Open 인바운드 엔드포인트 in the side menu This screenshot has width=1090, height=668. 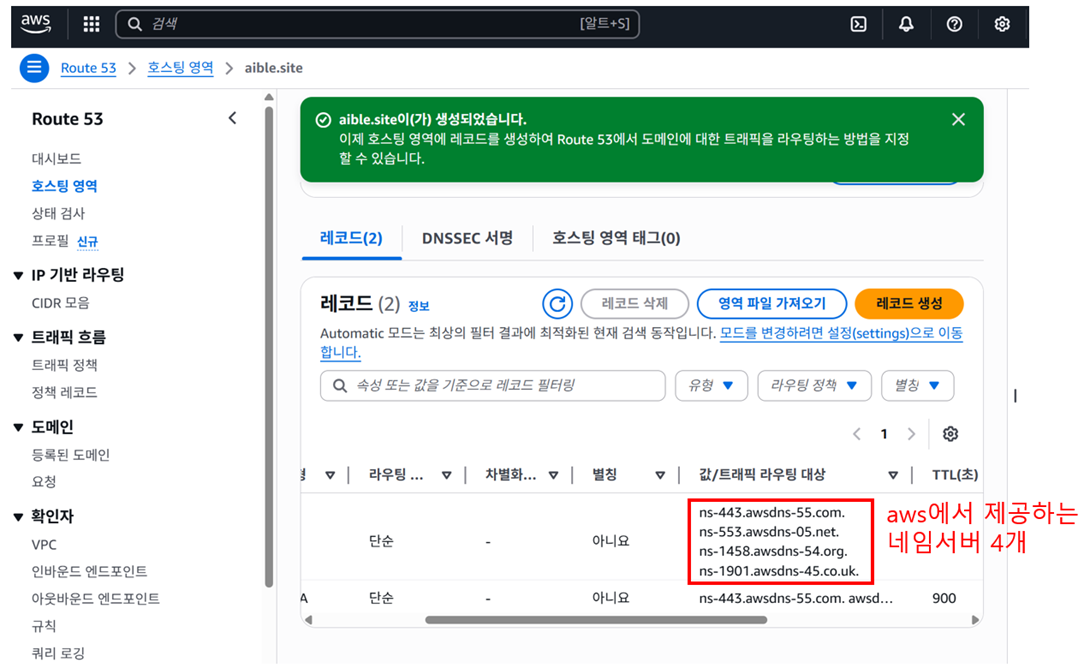point(89,571)
